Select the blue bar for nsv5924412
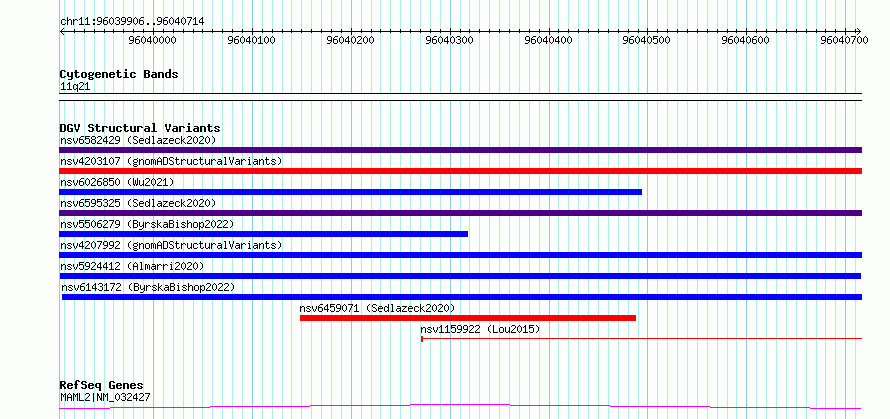 coord(460,276)
